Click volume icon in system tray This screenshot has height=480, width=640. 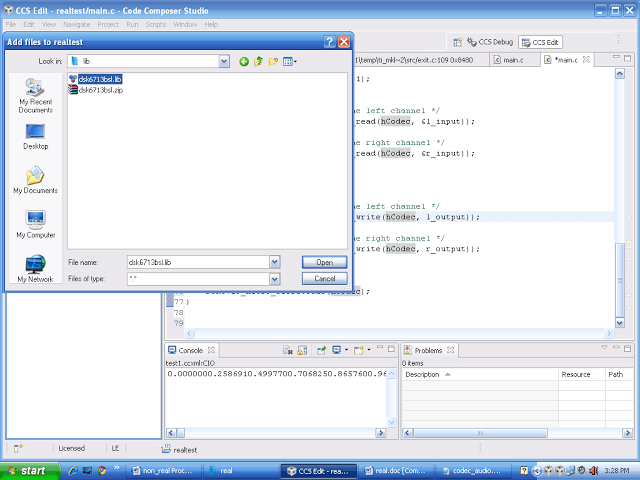pyautogui.click(x=594, y=471)
